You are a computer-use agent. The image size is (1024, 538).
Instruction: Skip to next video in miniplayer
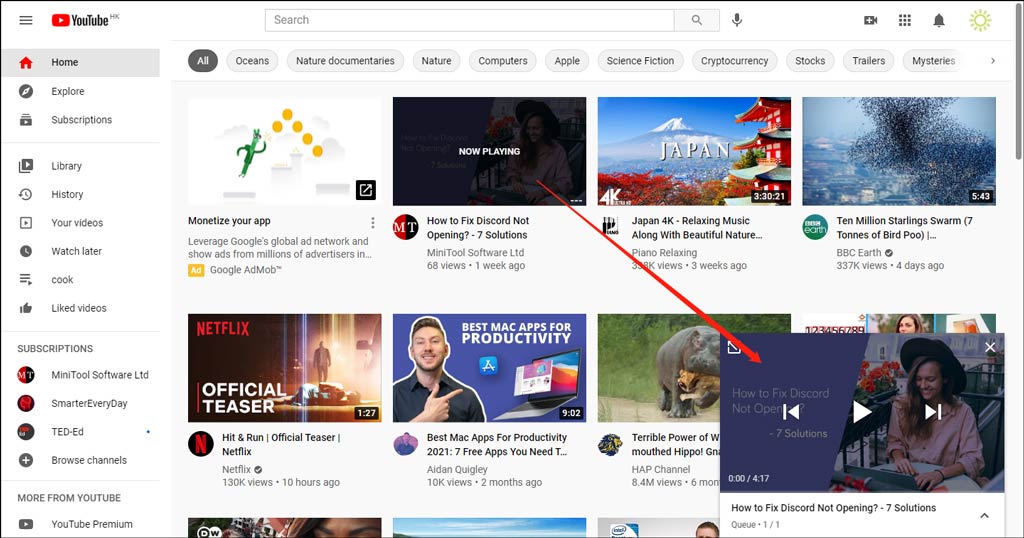click(933, 412)
